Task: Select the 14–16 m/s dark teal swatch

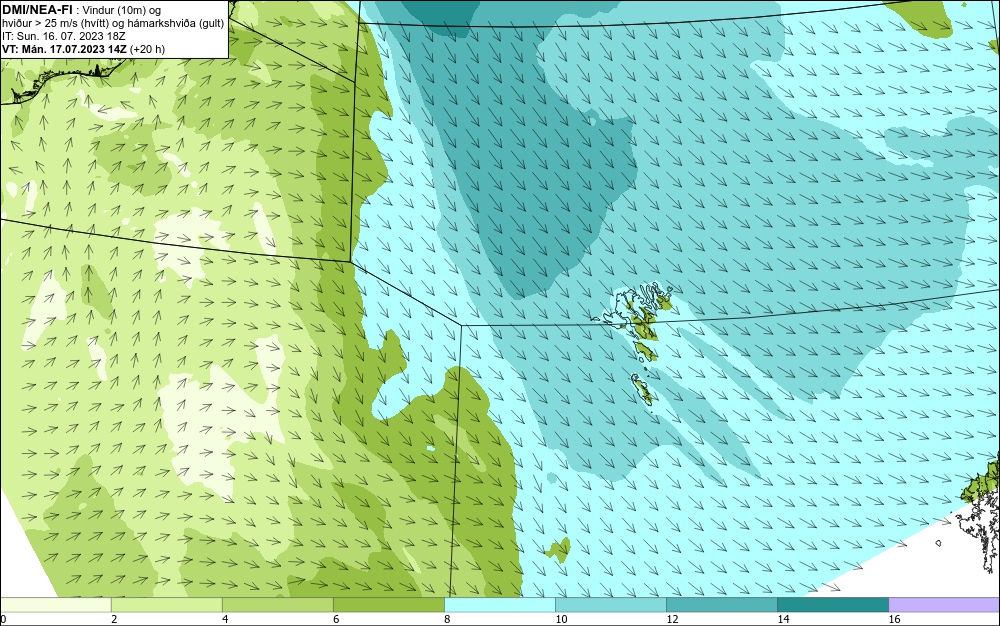Action: (x=832, y=604)
